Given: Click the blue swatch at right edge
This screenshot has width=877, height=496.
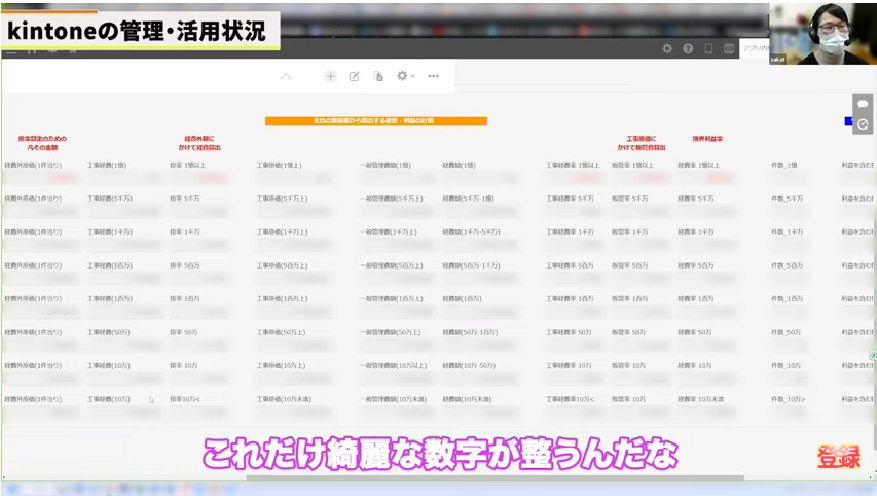Looking at the screenshot, I should 848,121.
